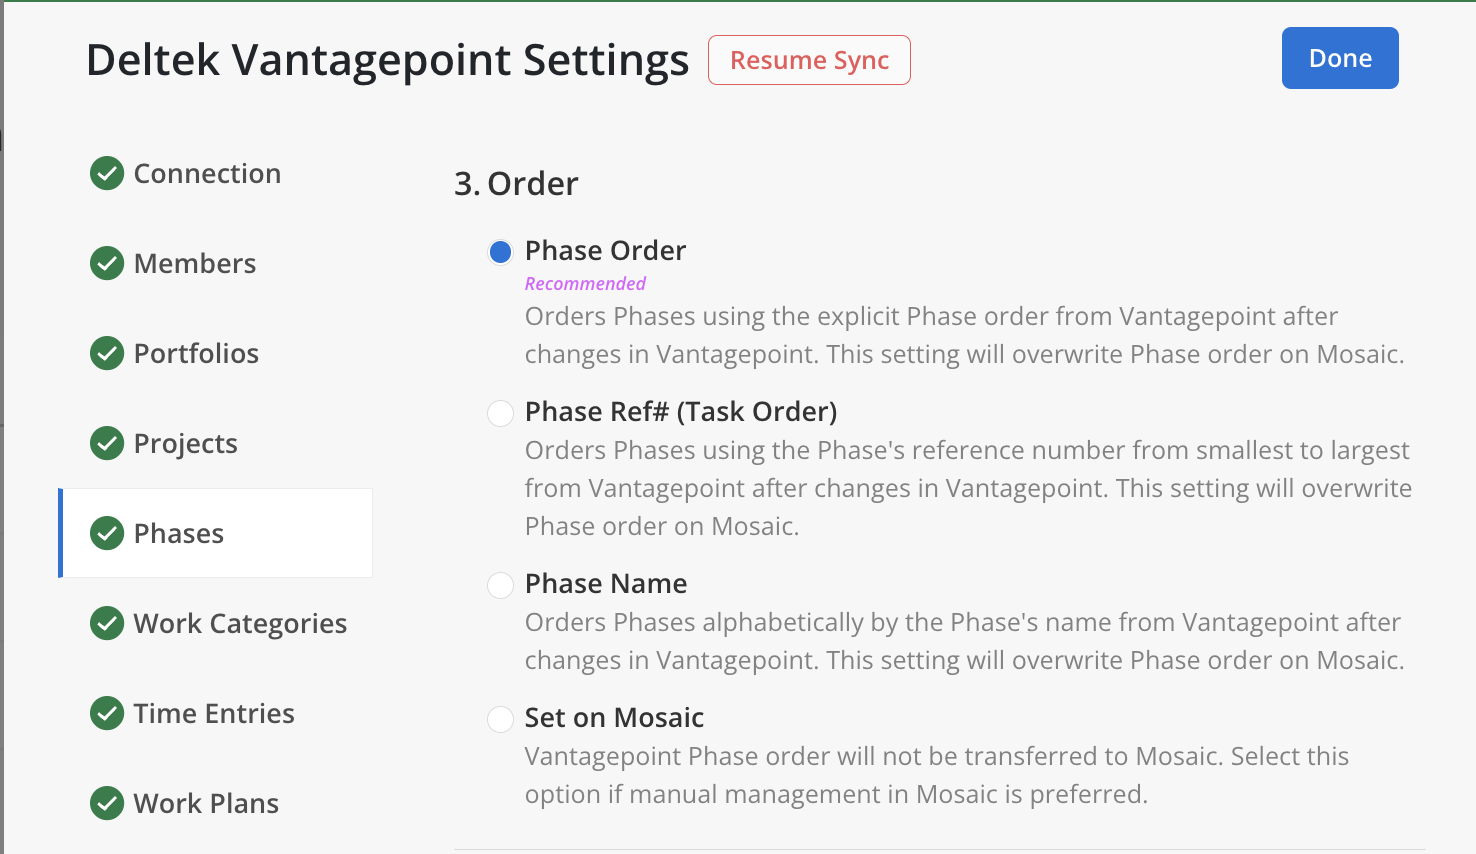This screenshot has height=854, width=1476.
Task: Click the green checkmark icon beside Time Entries
Action: 107,713
